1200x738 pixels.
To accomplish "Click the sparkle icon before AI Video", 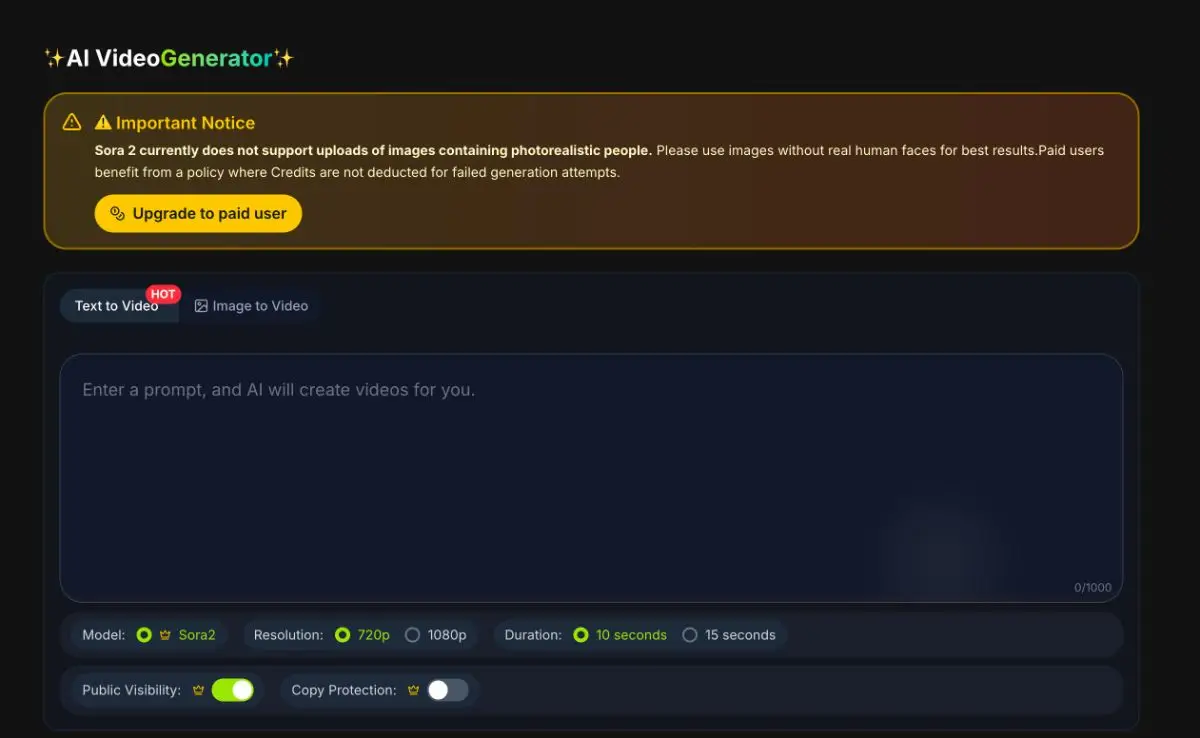I will pos(54,59).
